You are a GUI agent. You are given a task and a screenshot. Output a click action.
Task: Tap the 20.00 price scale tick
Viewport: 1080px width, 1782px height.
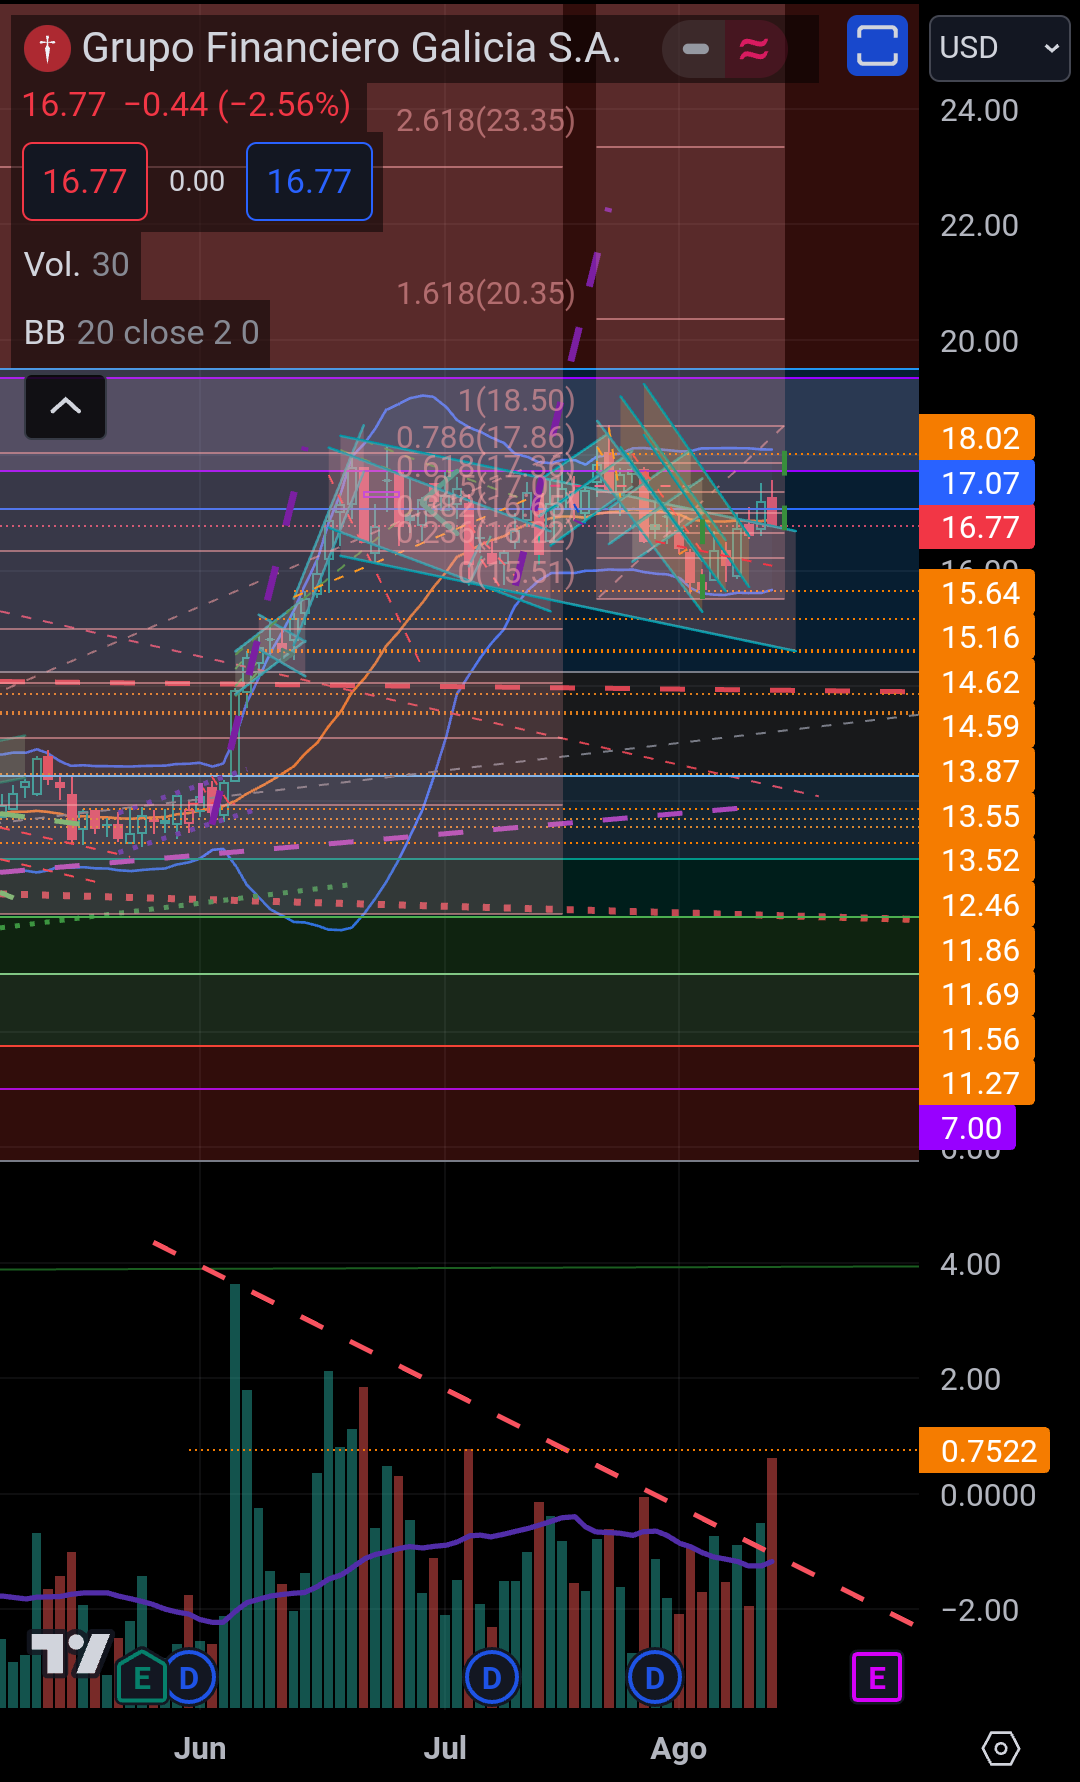(x=979, y=341)
